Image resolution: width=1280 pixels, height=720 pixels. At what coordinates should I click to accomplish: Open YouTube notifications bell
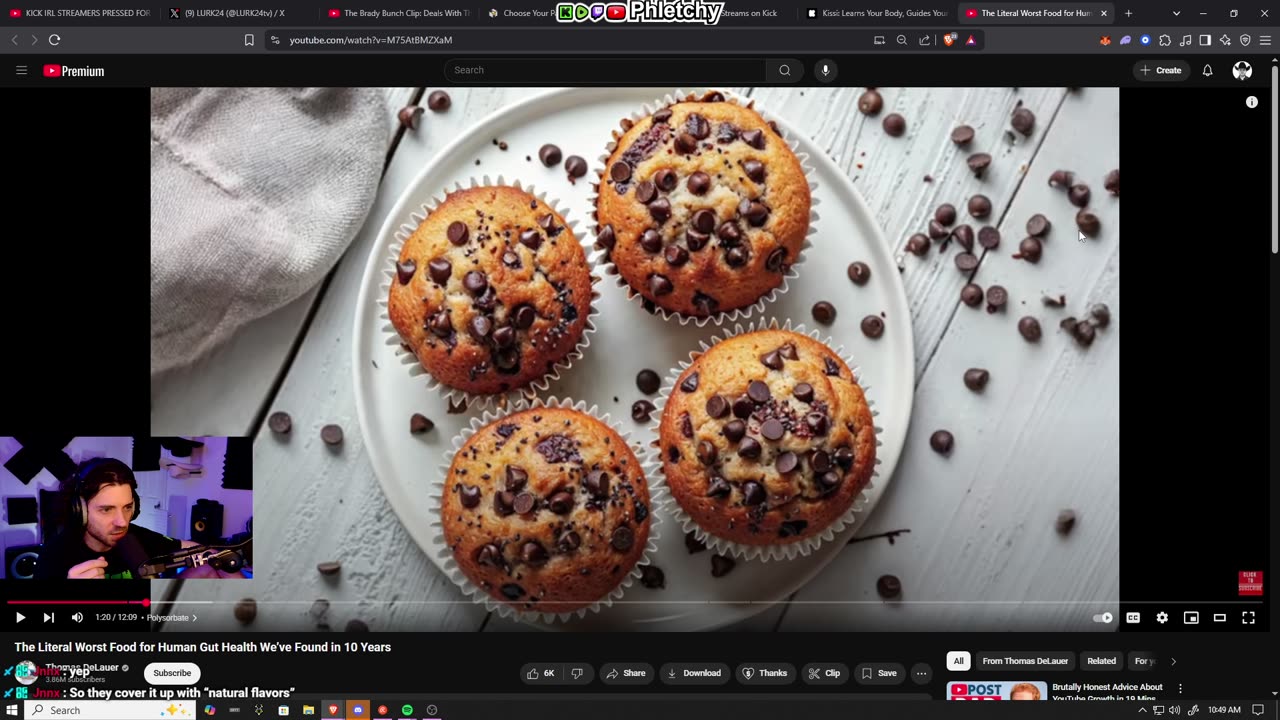click(x=1207, y=70)
